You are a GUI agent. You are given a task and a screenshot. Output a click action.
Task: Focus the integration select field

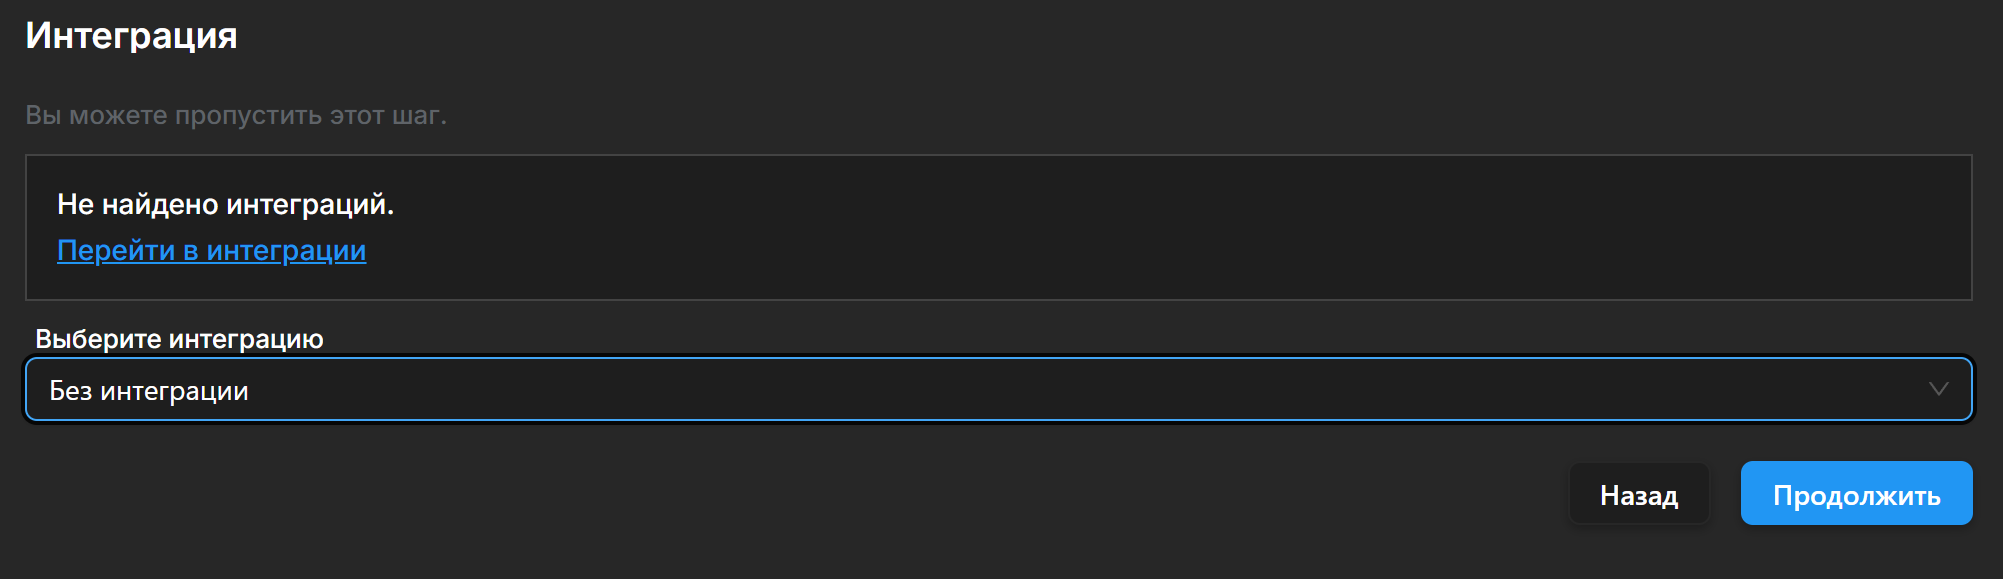tap(998, 389)
